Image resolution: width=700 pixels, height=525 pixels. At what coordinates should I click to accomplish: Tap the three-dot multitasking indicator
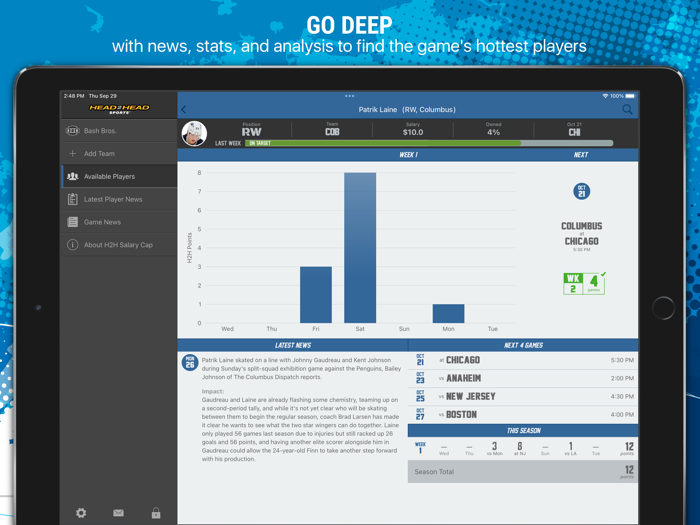(x=350, y=96)
